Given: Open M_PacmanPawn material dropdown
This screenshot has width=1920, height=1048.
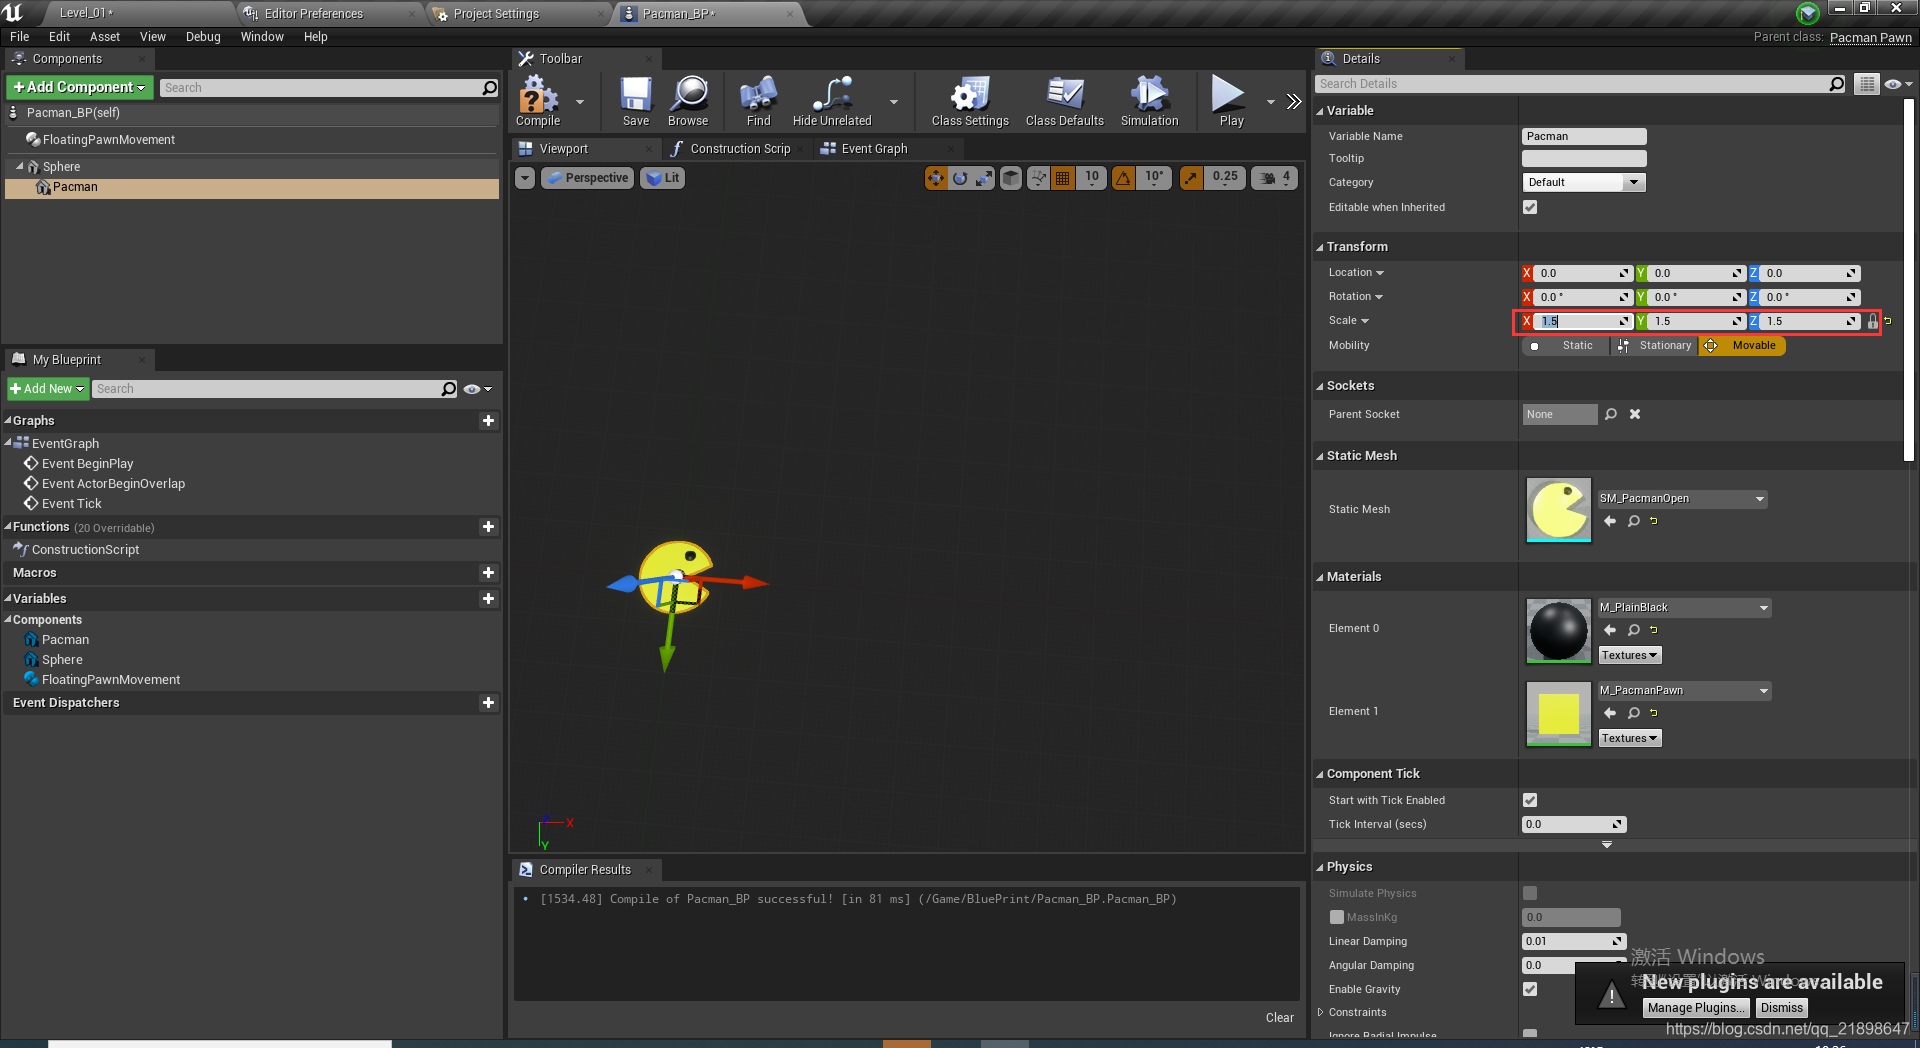Looking at the screenshot, I should (x=1684, y=691).
